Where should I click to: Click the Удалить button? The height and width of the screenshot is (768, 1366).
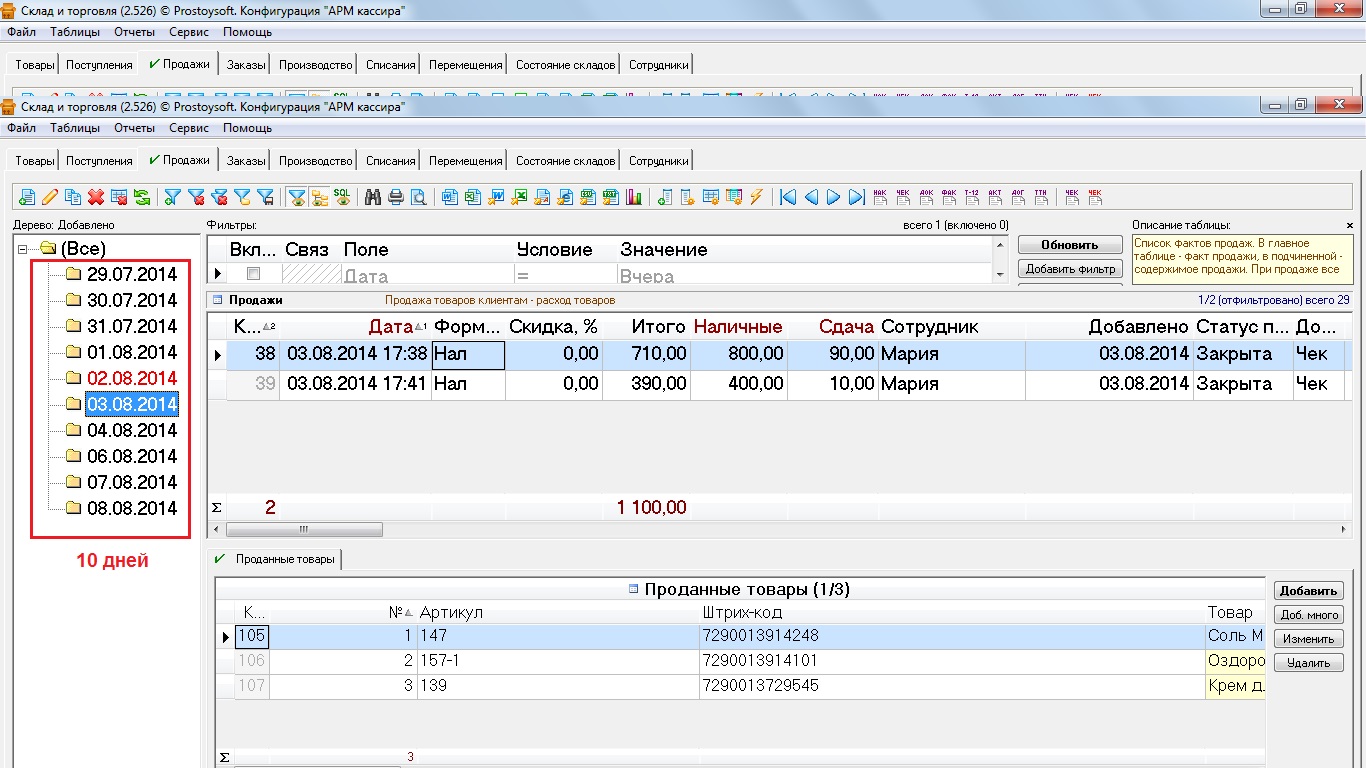[x=1308, y=663]
